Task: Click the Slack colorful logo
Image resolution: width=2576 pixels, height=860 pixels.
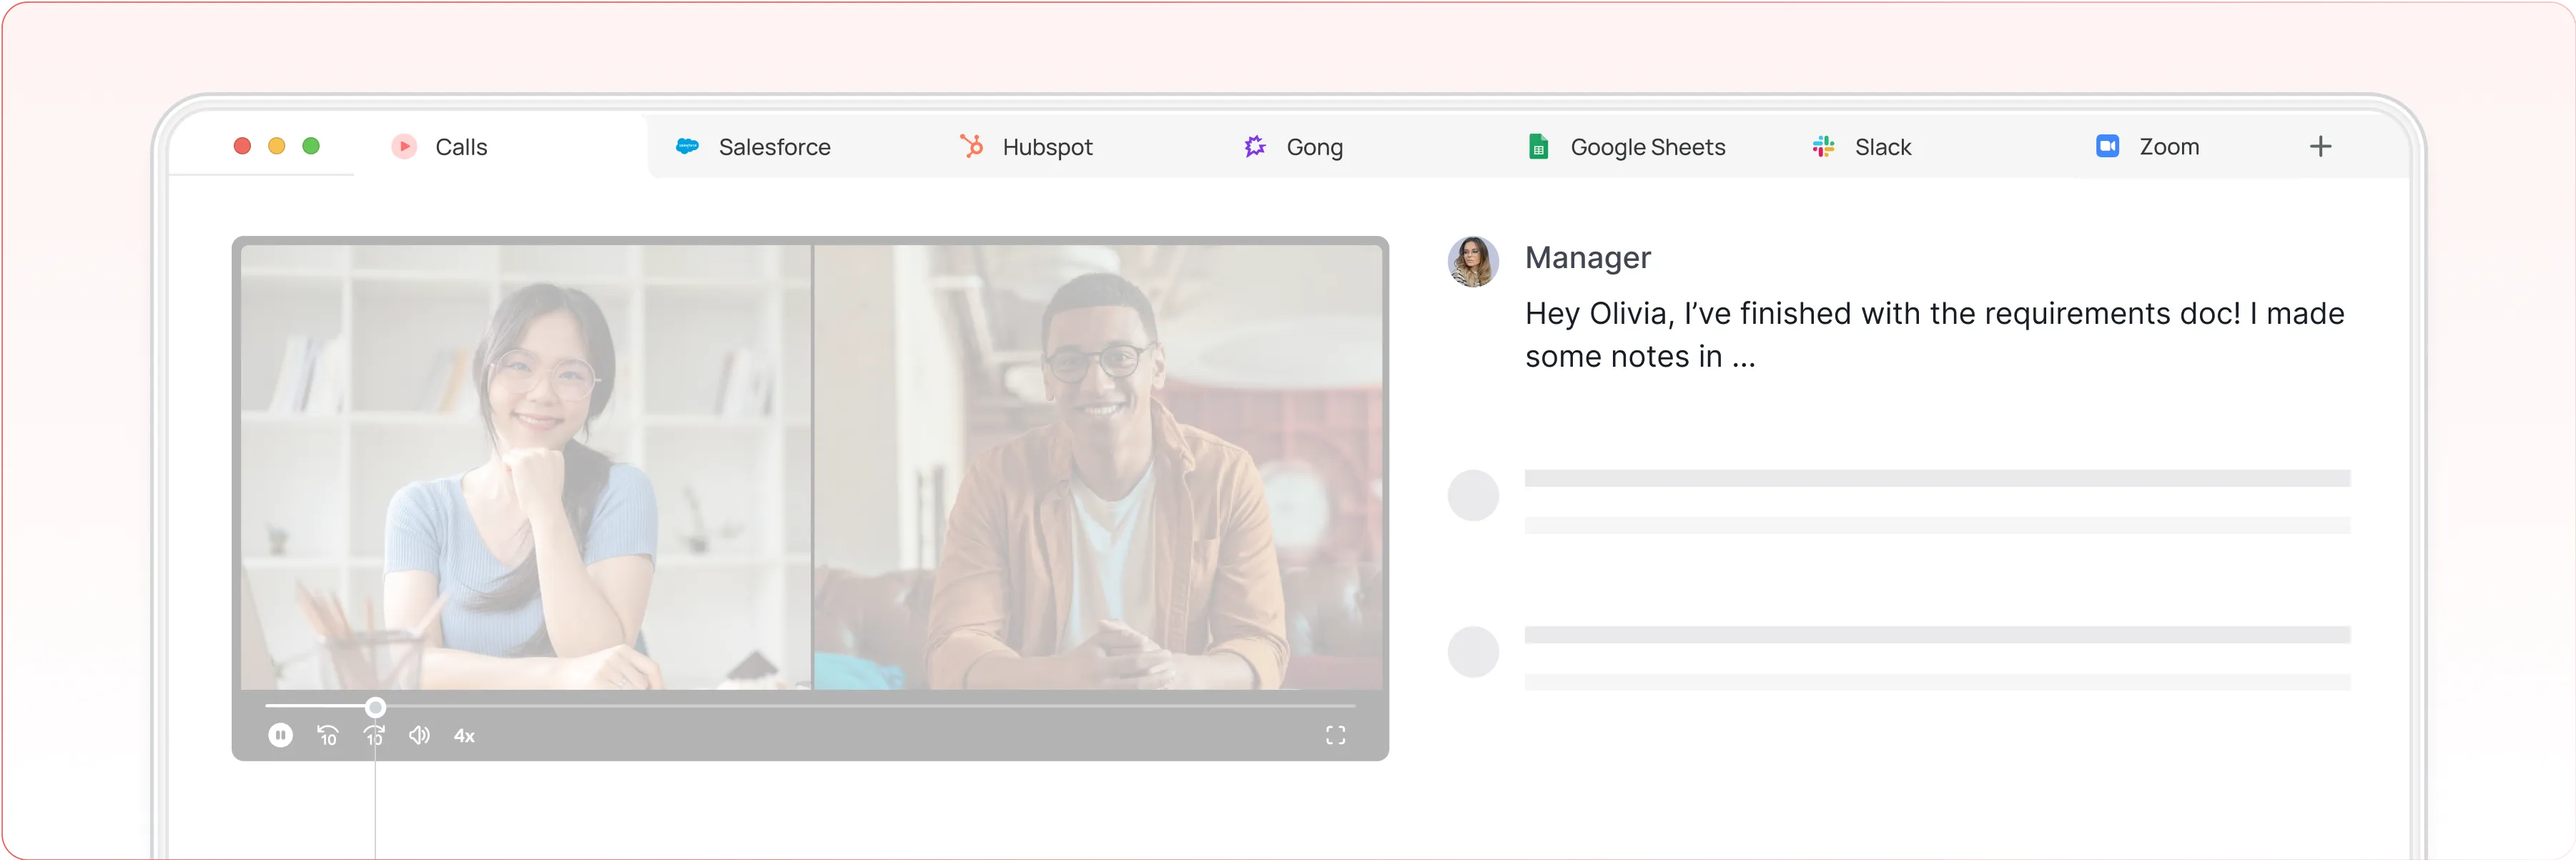Action: tap(1823, 147)
